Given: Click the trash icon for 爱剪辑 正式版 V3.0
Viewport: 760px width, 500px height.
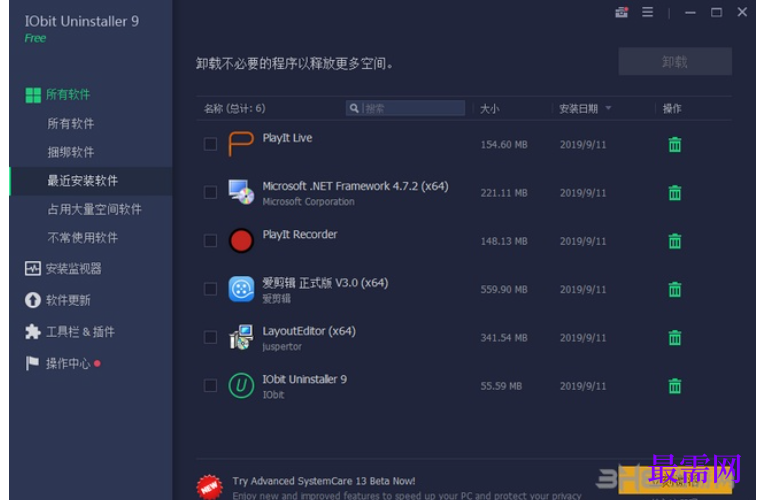Looking at the screenshot, I should click(x=675, y=289).
